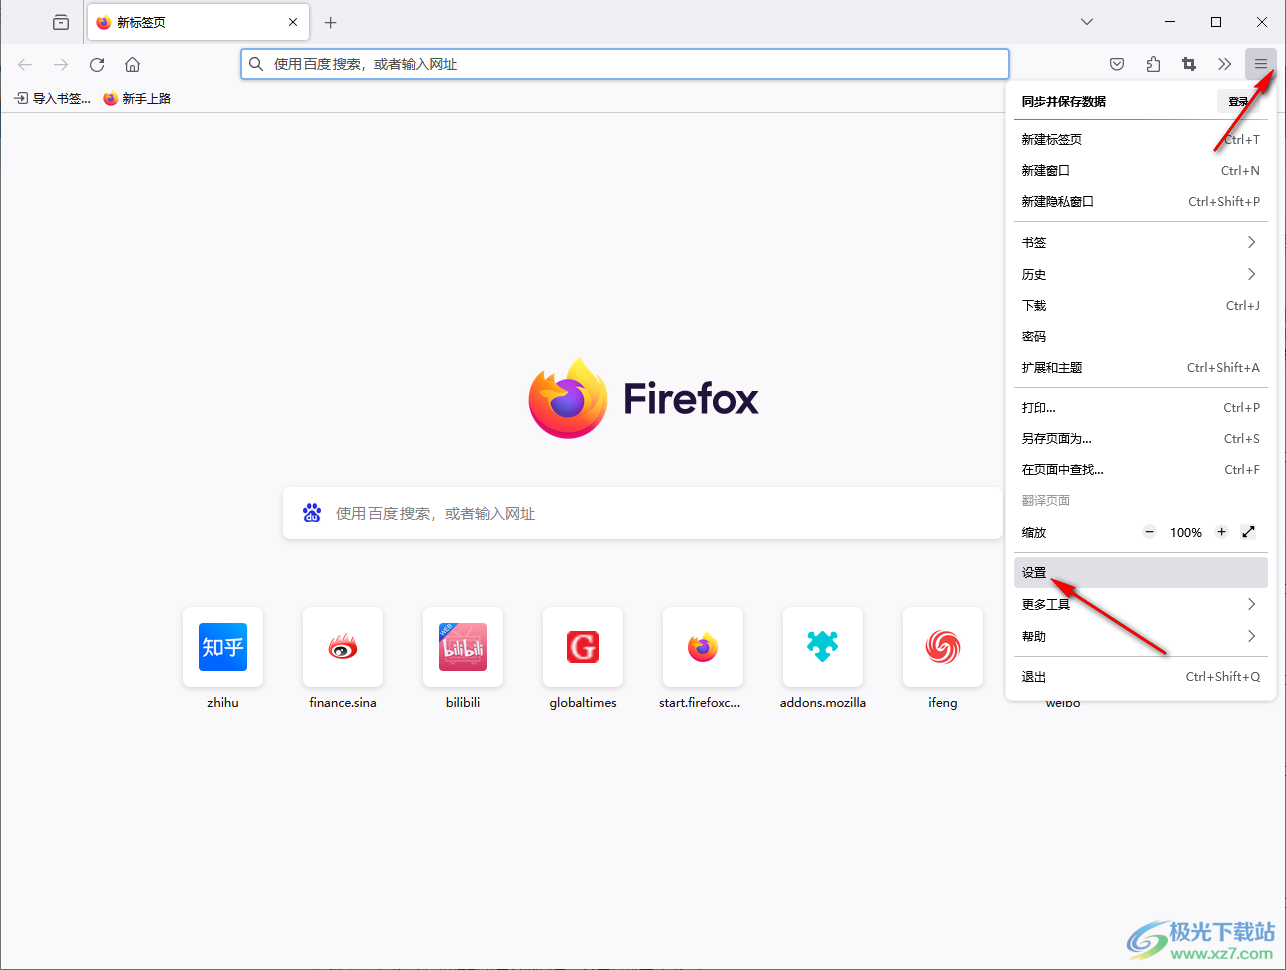Expand the 书签 submenu
Screen dimensions: 1286x970
(1140, 243)
